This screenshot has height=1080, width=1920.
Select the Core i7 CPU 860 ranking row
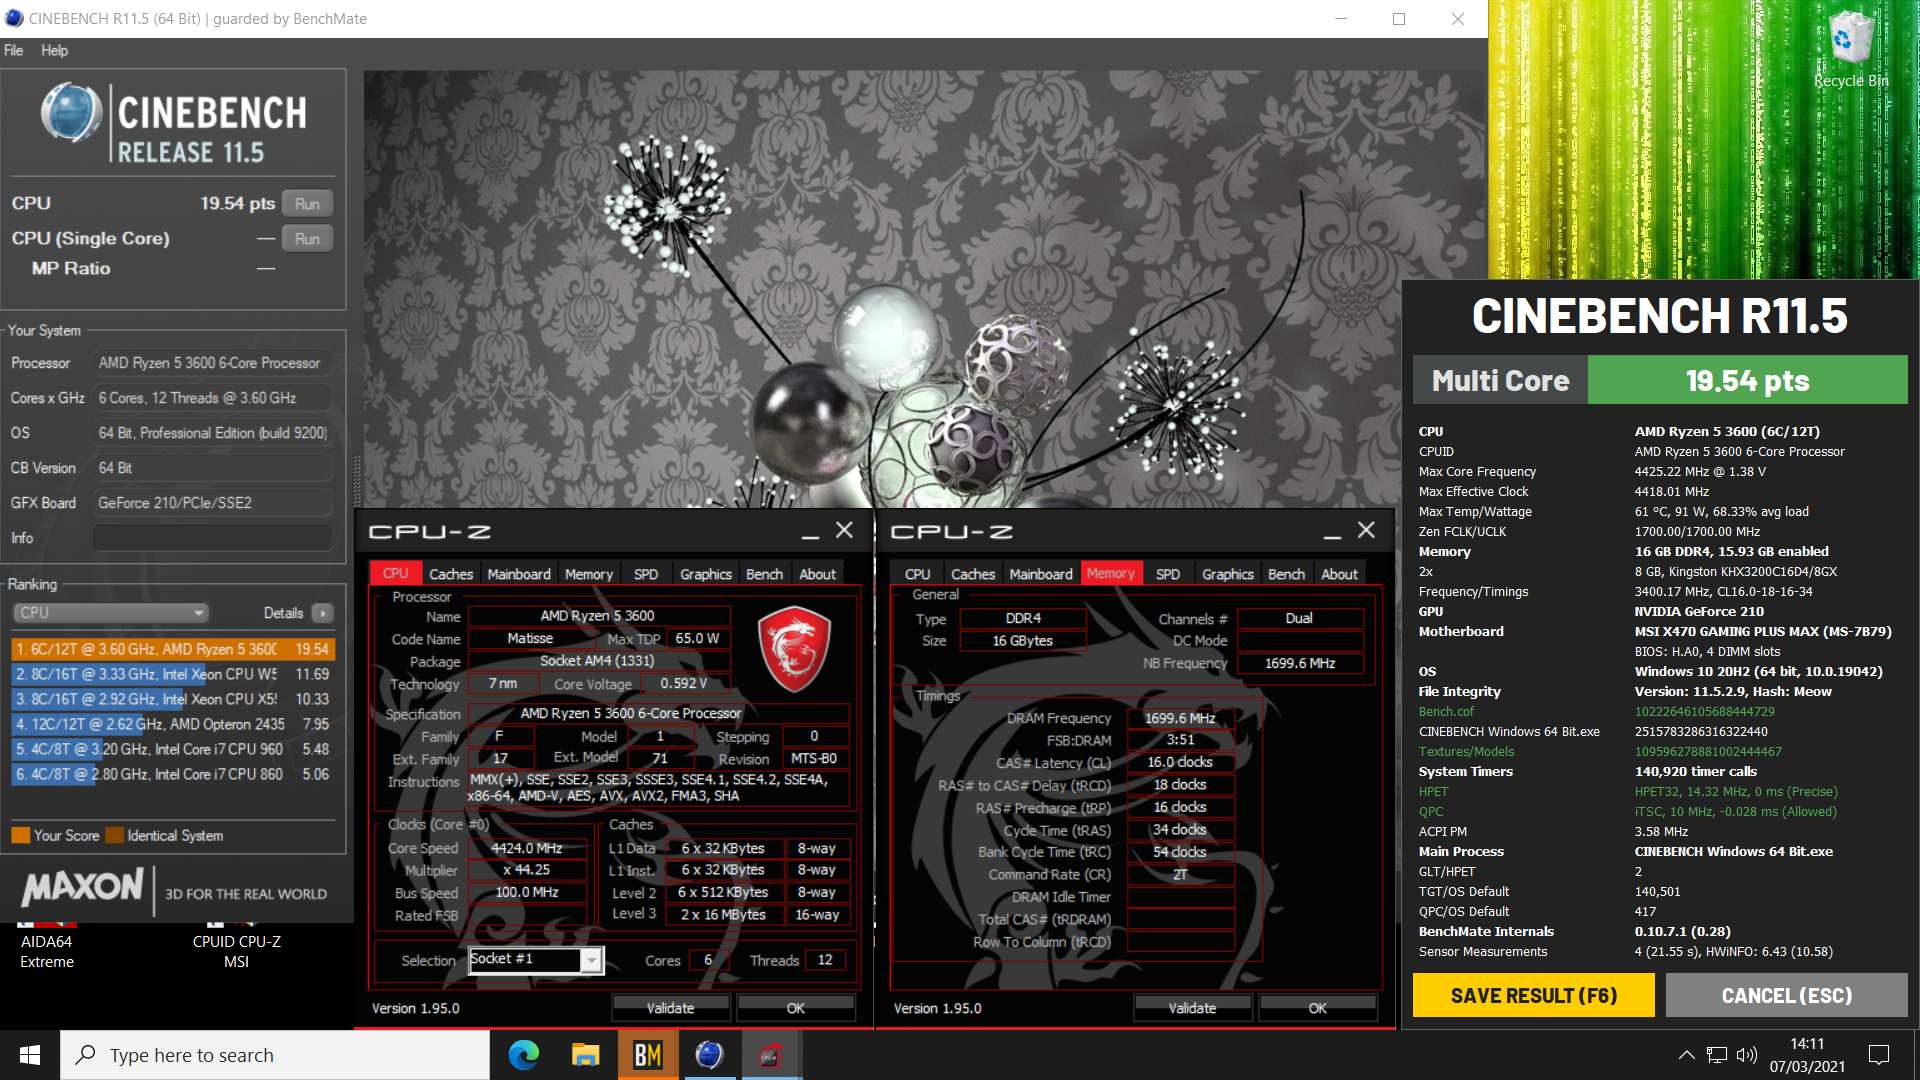click(x=173, y=774)
